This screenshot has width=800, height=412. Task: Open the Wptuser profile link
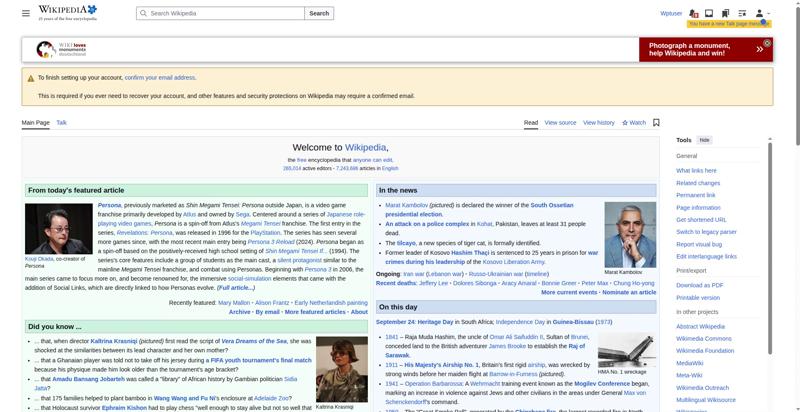pyautogui.click(x=671, y=13)
